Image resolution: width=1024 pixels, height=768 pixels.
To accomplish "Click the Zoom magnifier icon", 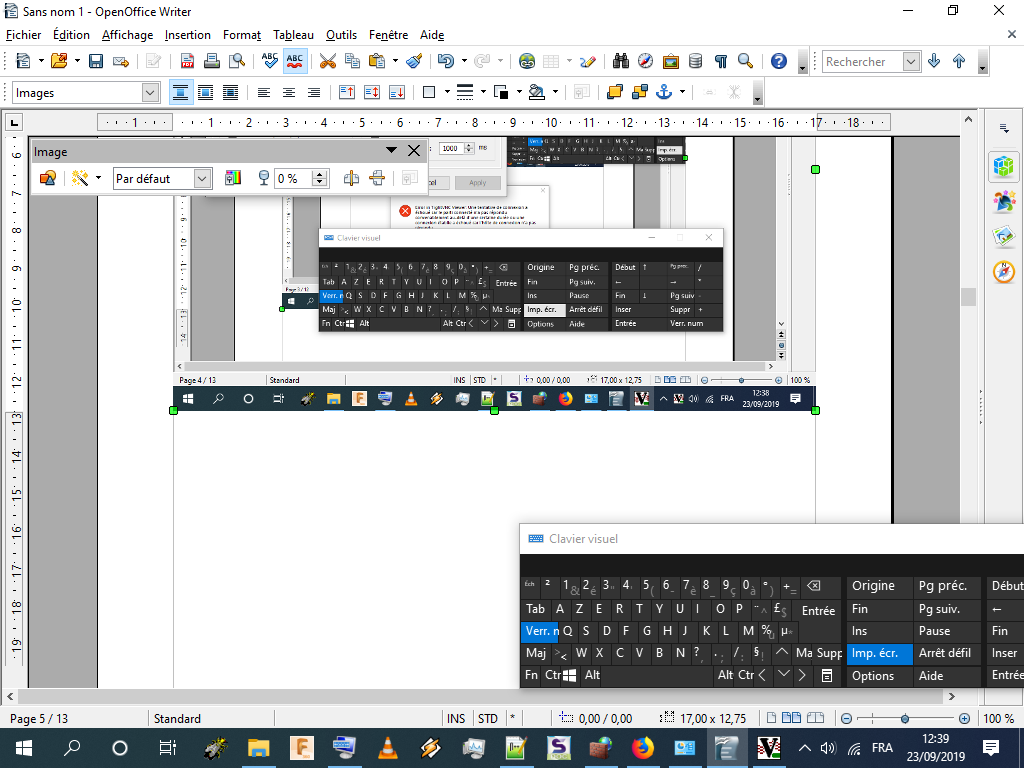I will 745,61.
